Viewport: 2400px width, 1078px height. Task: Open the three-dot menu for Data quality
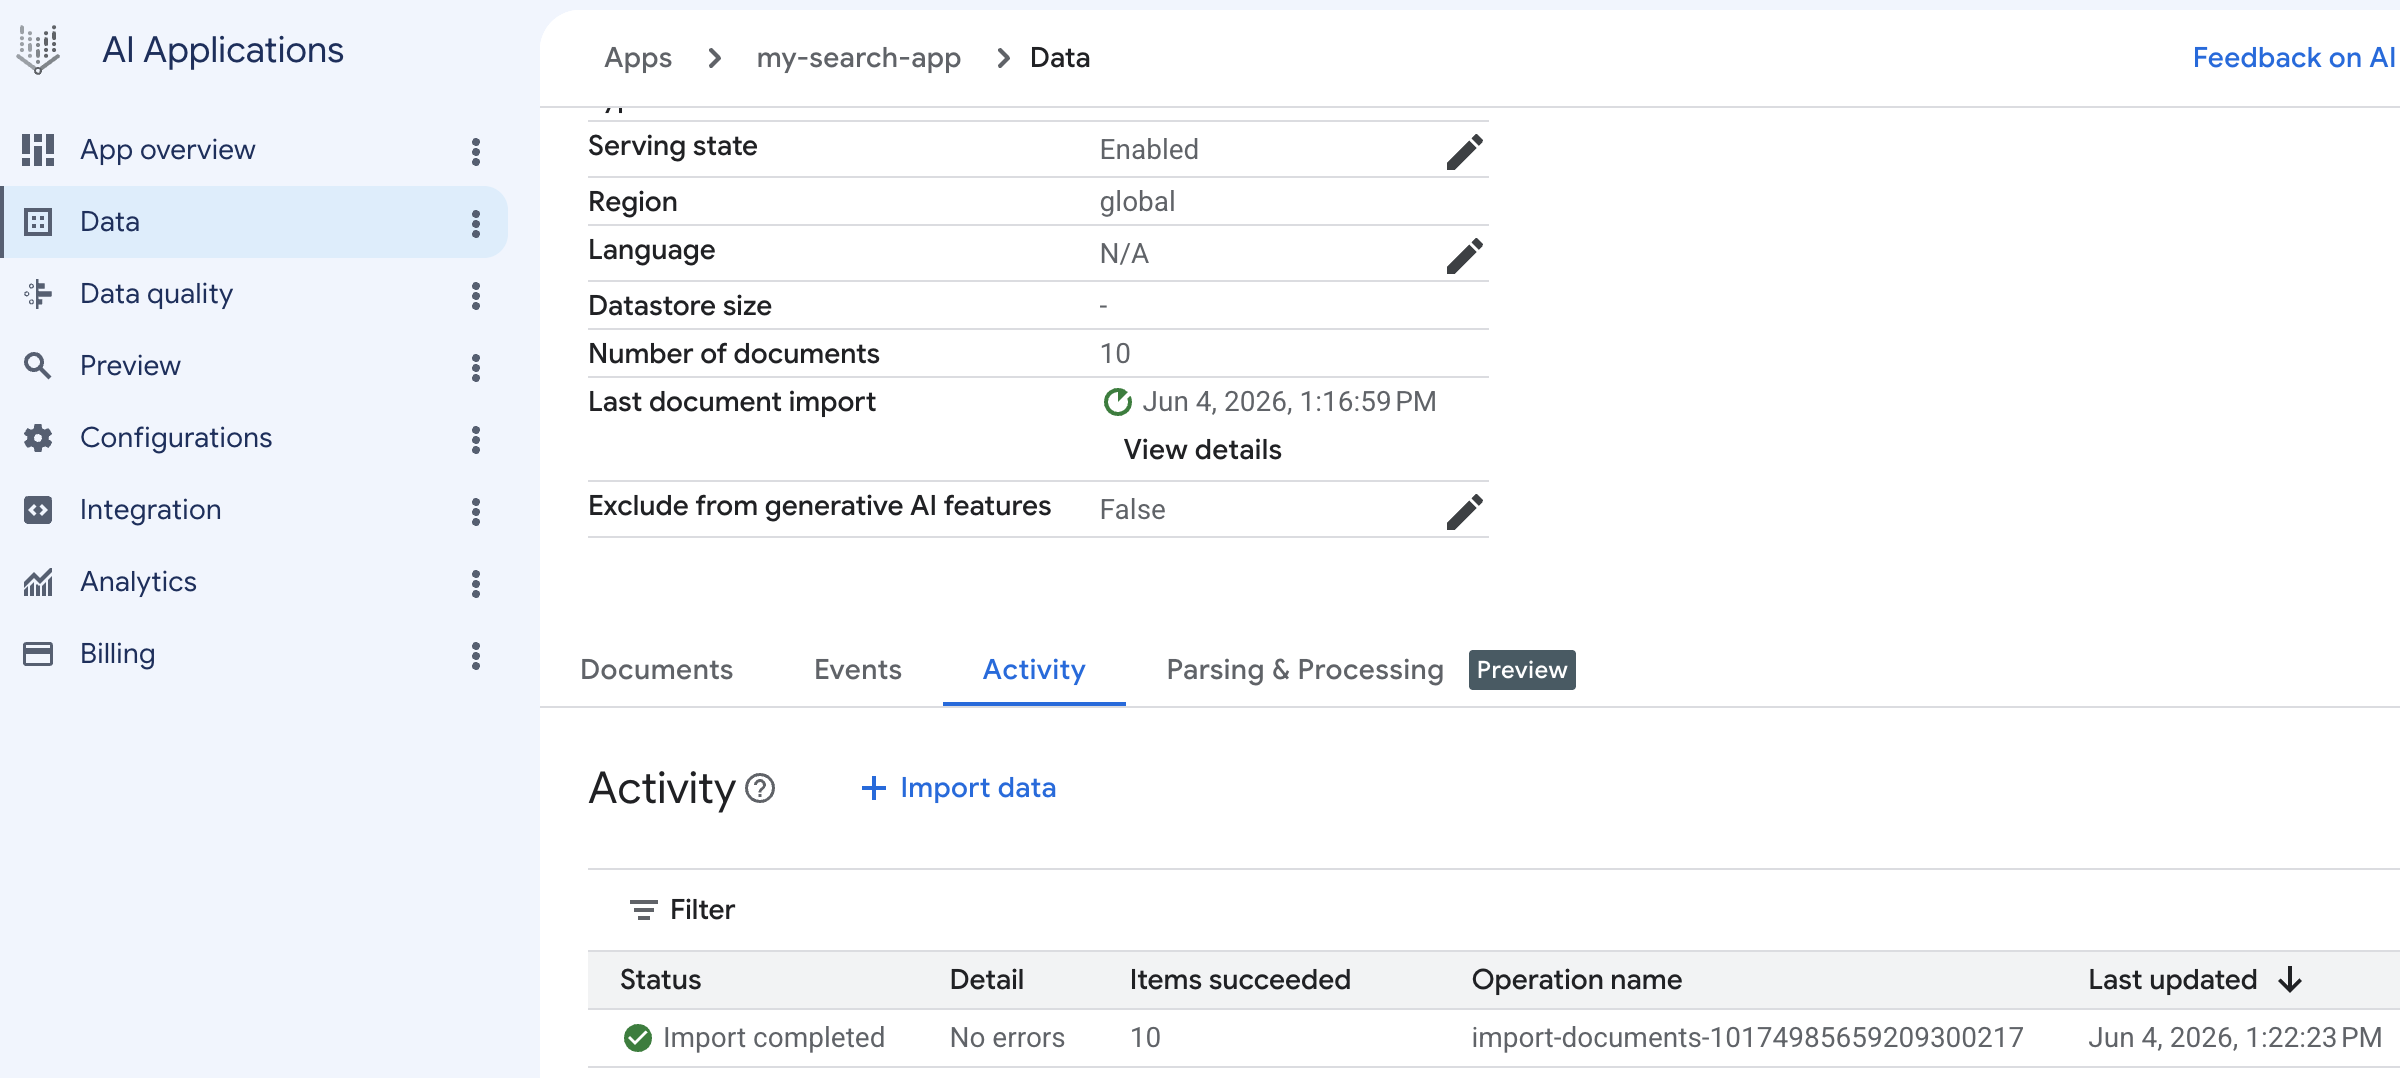476,295
